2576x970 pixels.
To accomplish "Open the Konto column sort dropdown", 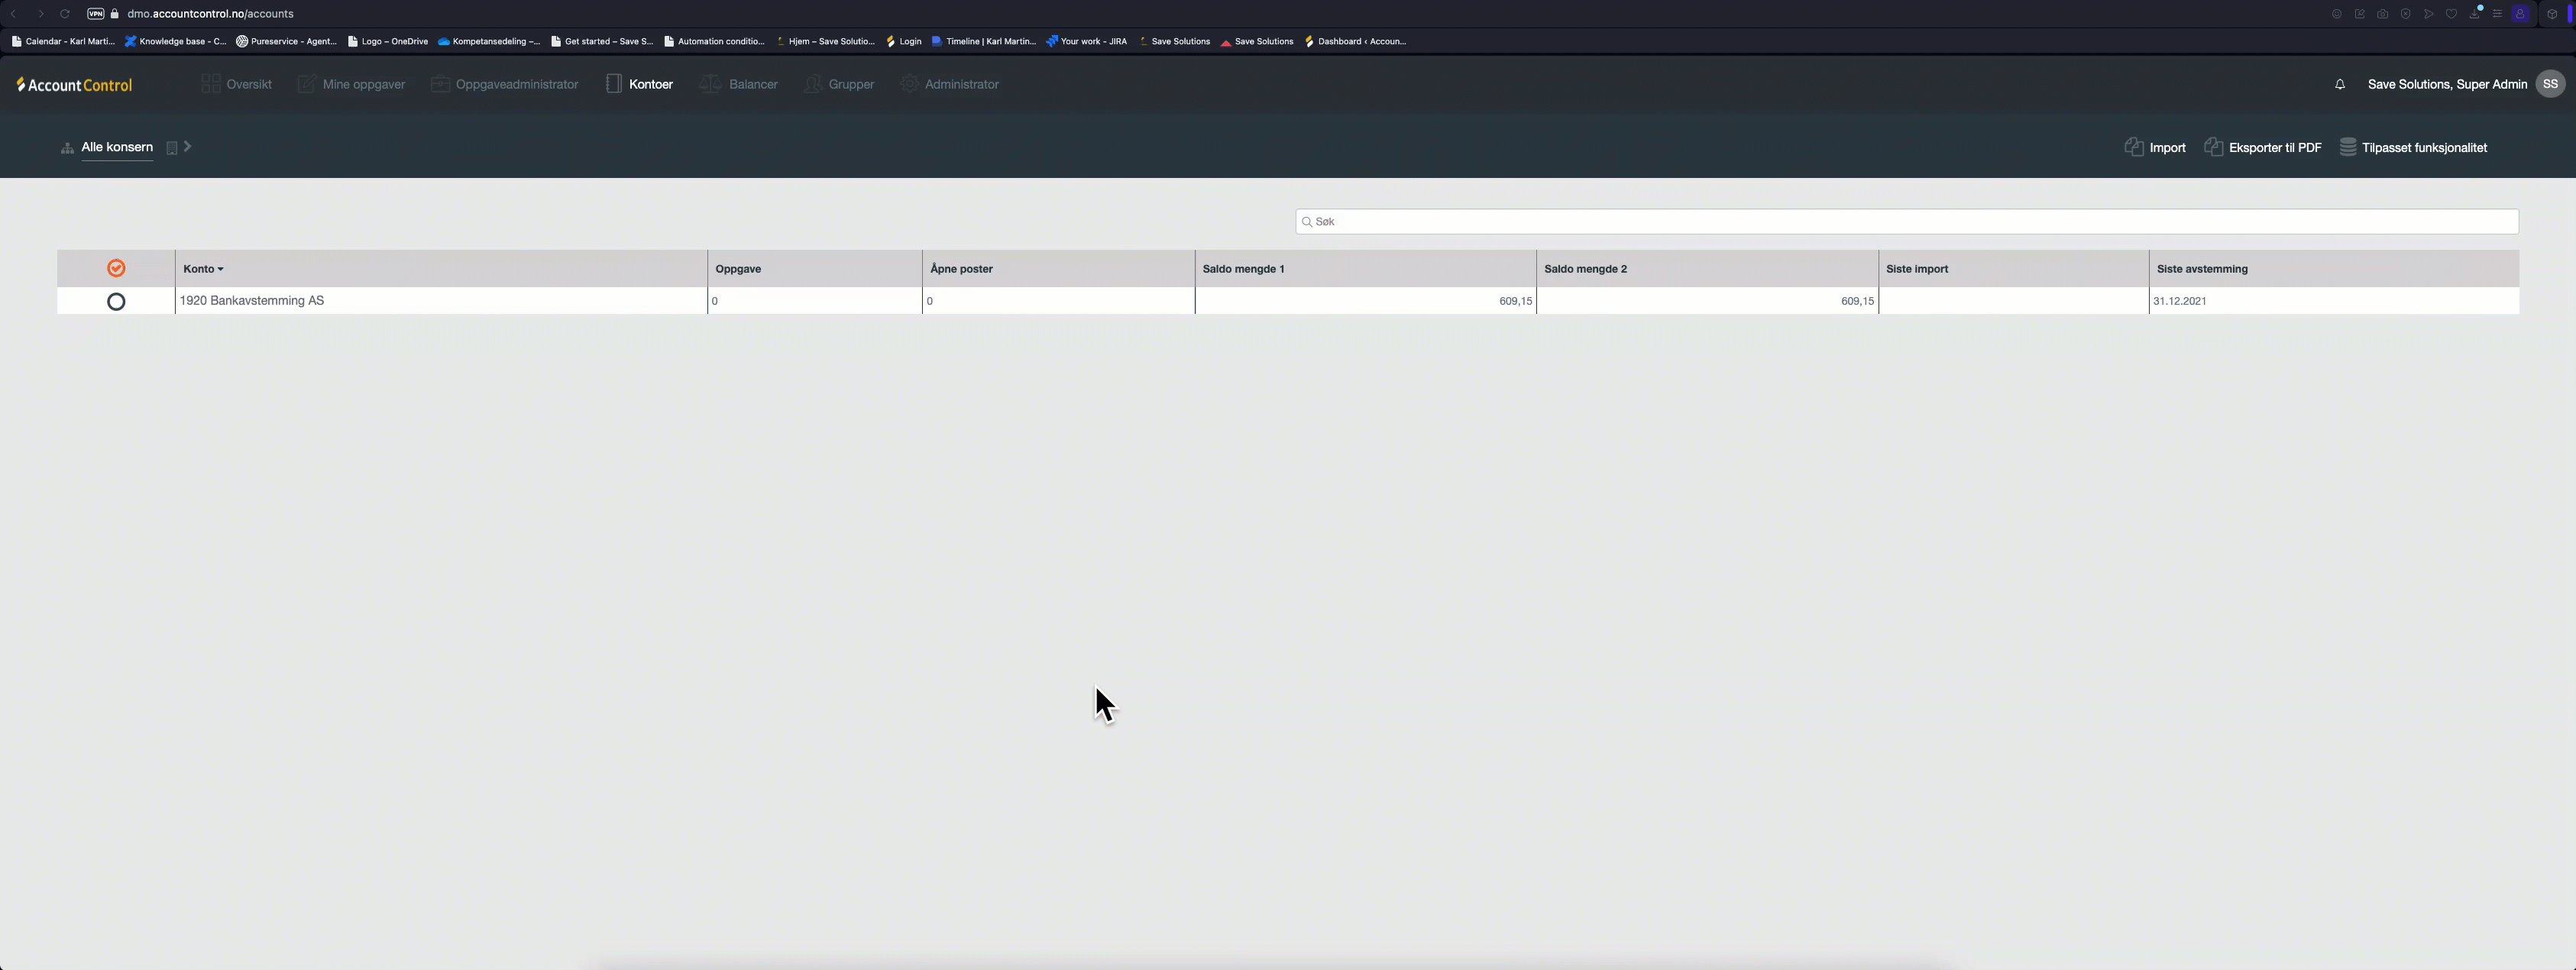I will [x=222, y=268].
